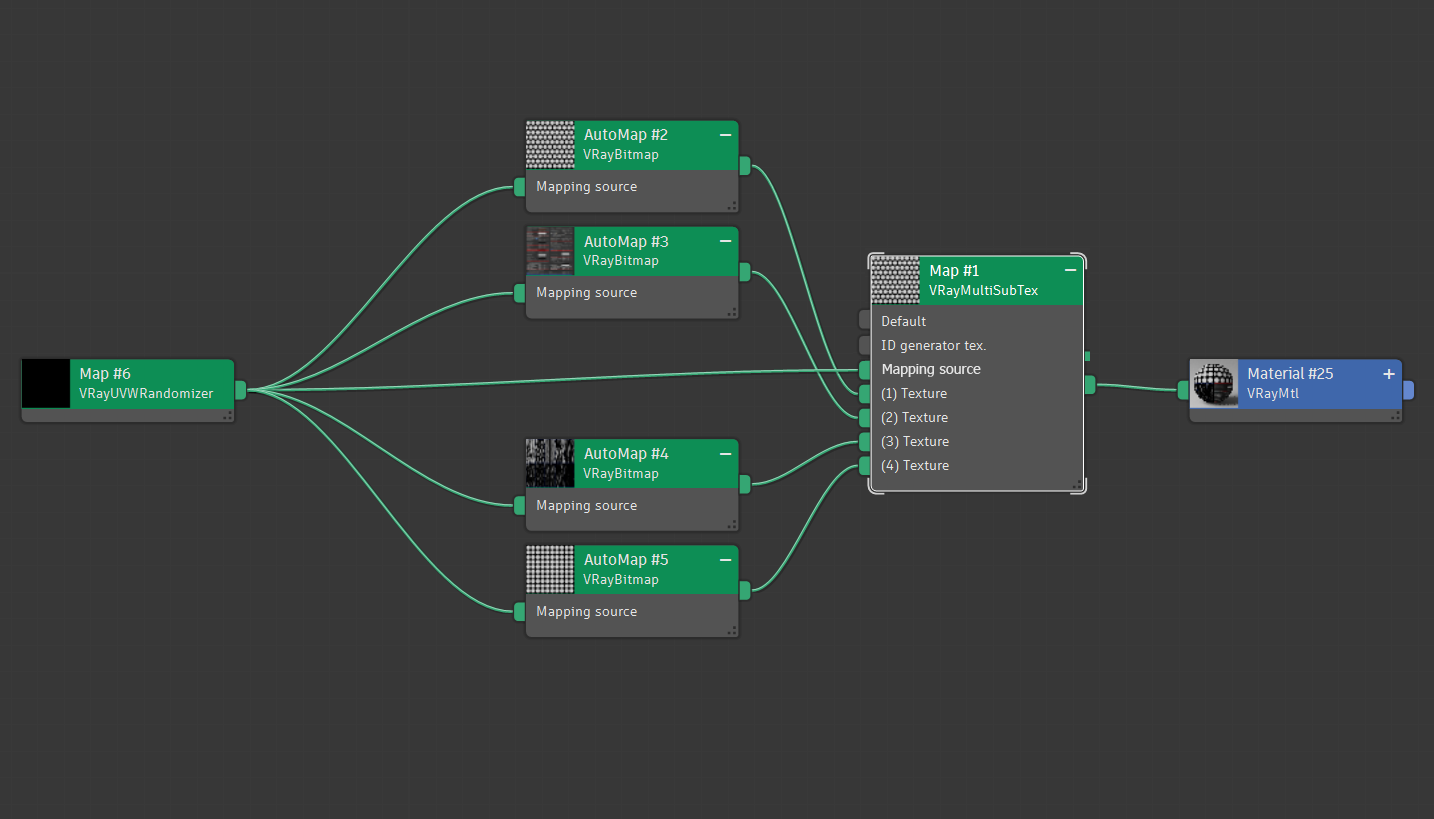Click the AutoMap #4 Mapping source input socket

click(x=520, y=506)
